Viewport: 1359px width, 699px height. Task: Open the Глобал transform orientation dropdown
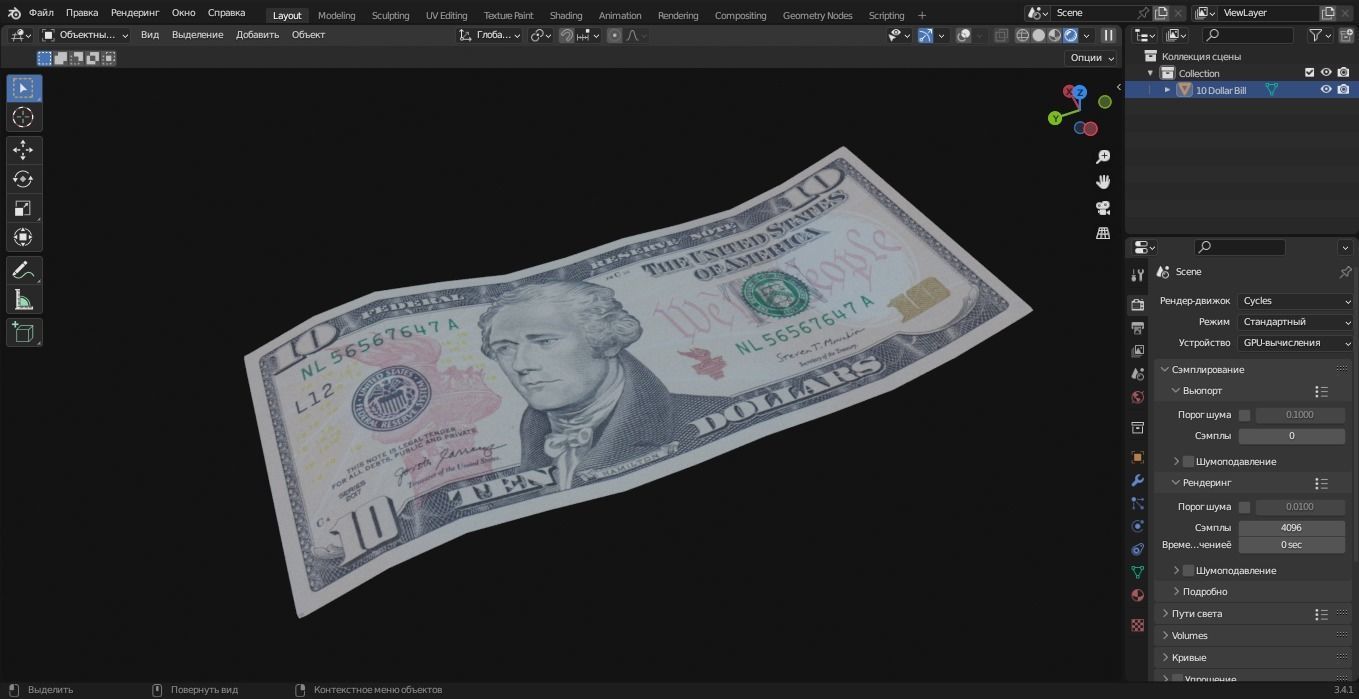tap(490, 35)
